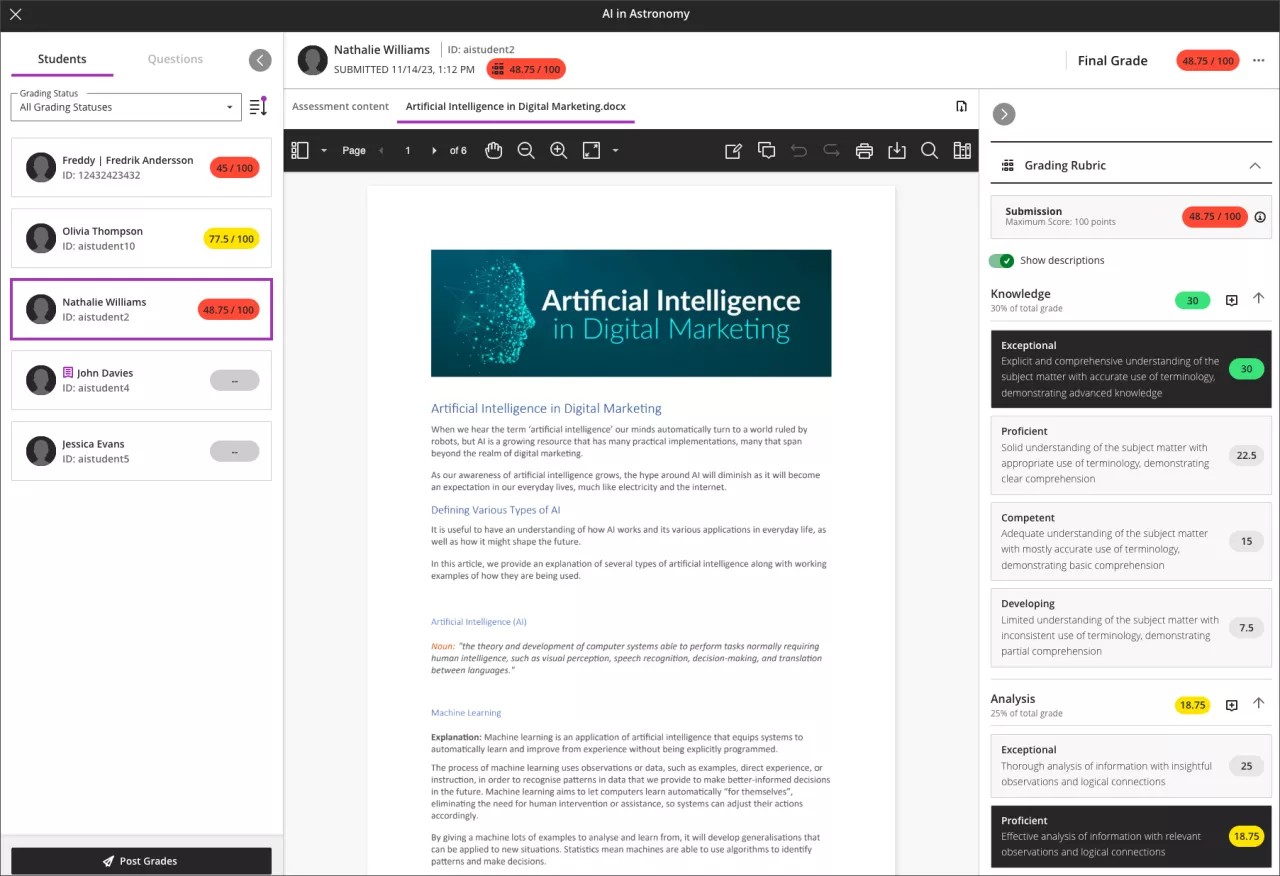The width and height of the screenshot is (1280, 876).
Task: Switch to the Questions tab
Action: (x=174, y=59)
